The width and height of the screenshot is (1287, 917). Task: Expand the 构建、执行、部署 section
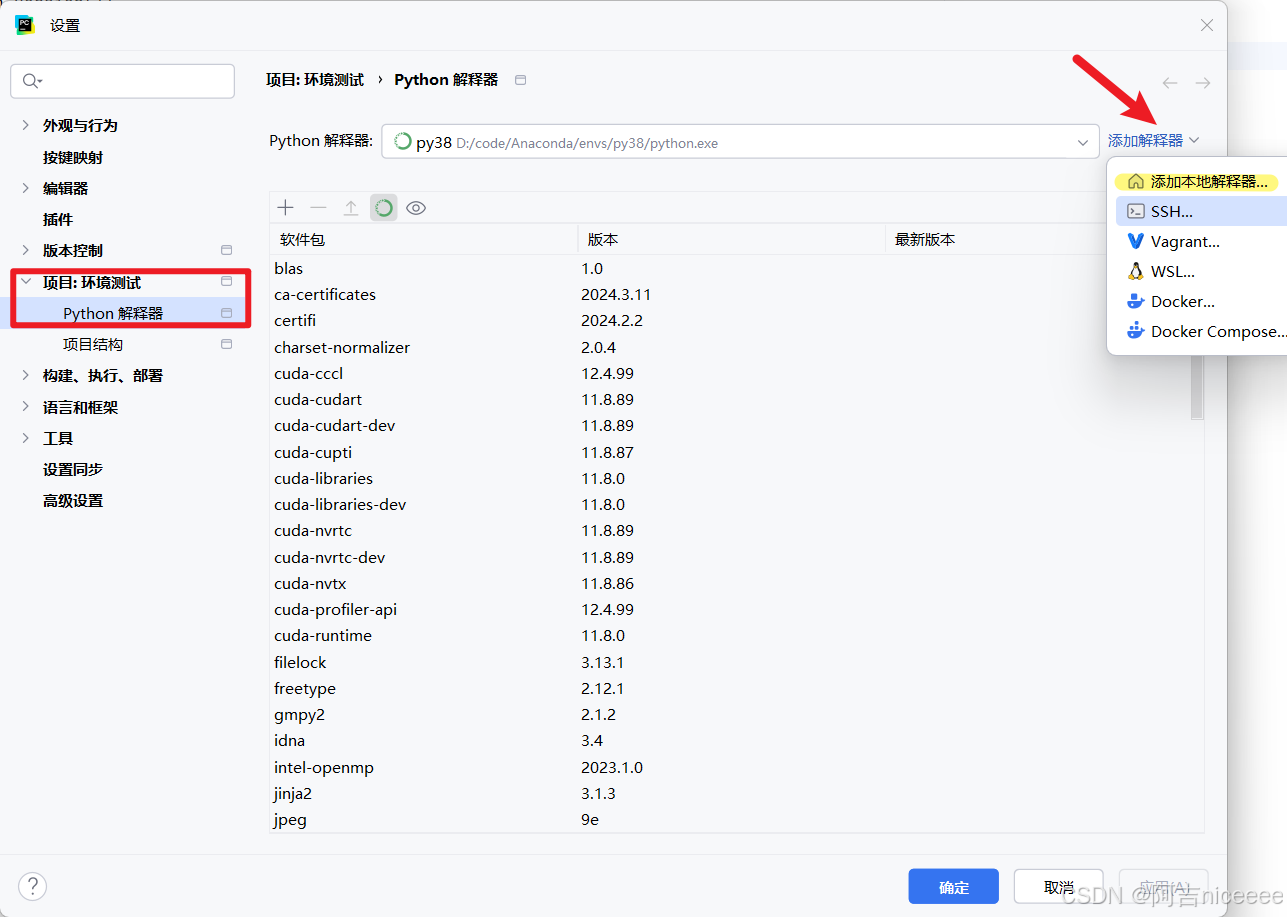point(26,375)
